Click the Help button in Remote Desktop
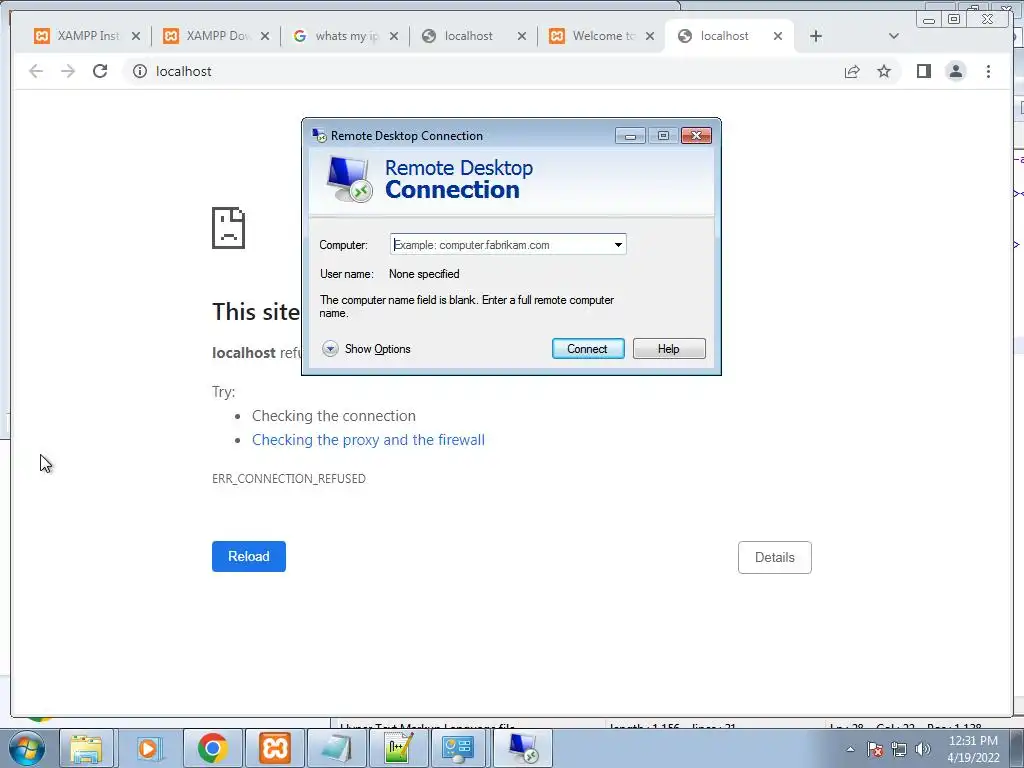This screenshot has width=1024, height=768. [669, 349]
